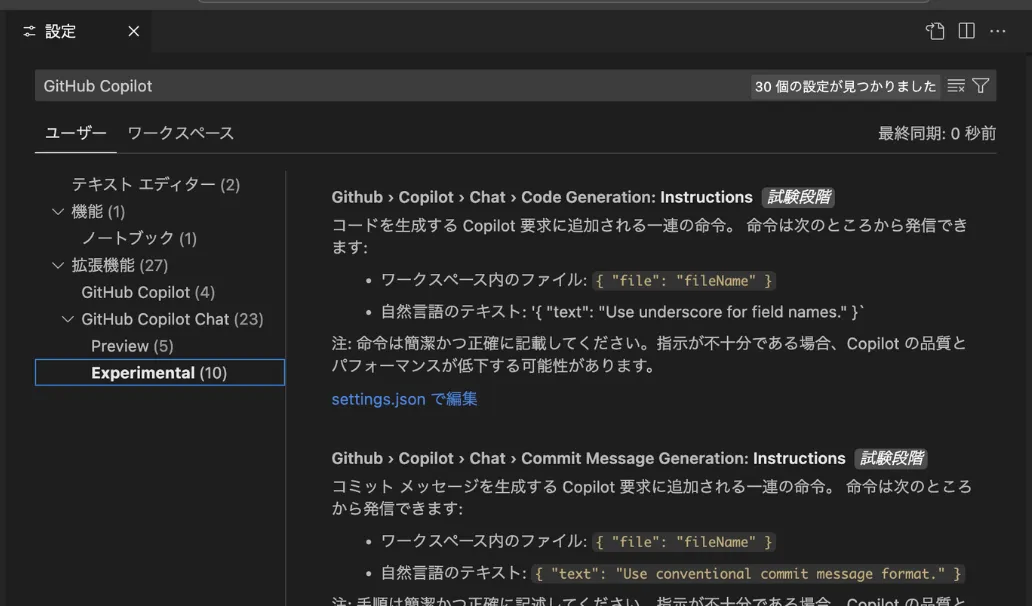1032x606 pixels.
Task: Select 機能 (1) tree item
Action: 98,212
